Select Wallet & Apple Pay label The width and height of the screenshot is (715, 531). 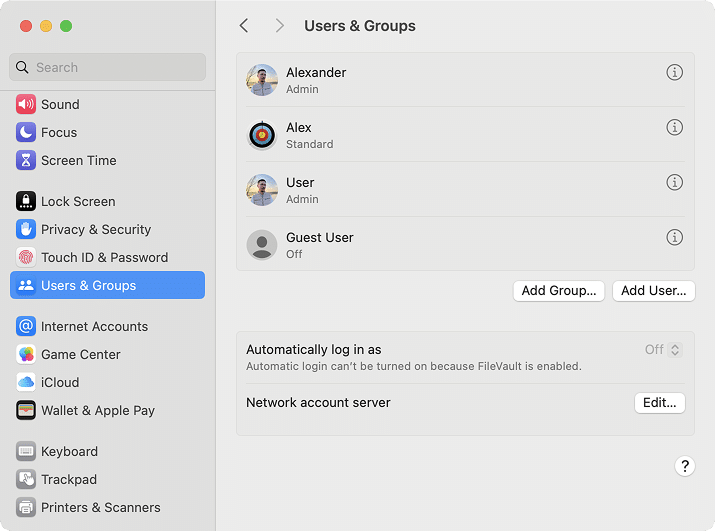pyautogui.click(x=98, y=411)
